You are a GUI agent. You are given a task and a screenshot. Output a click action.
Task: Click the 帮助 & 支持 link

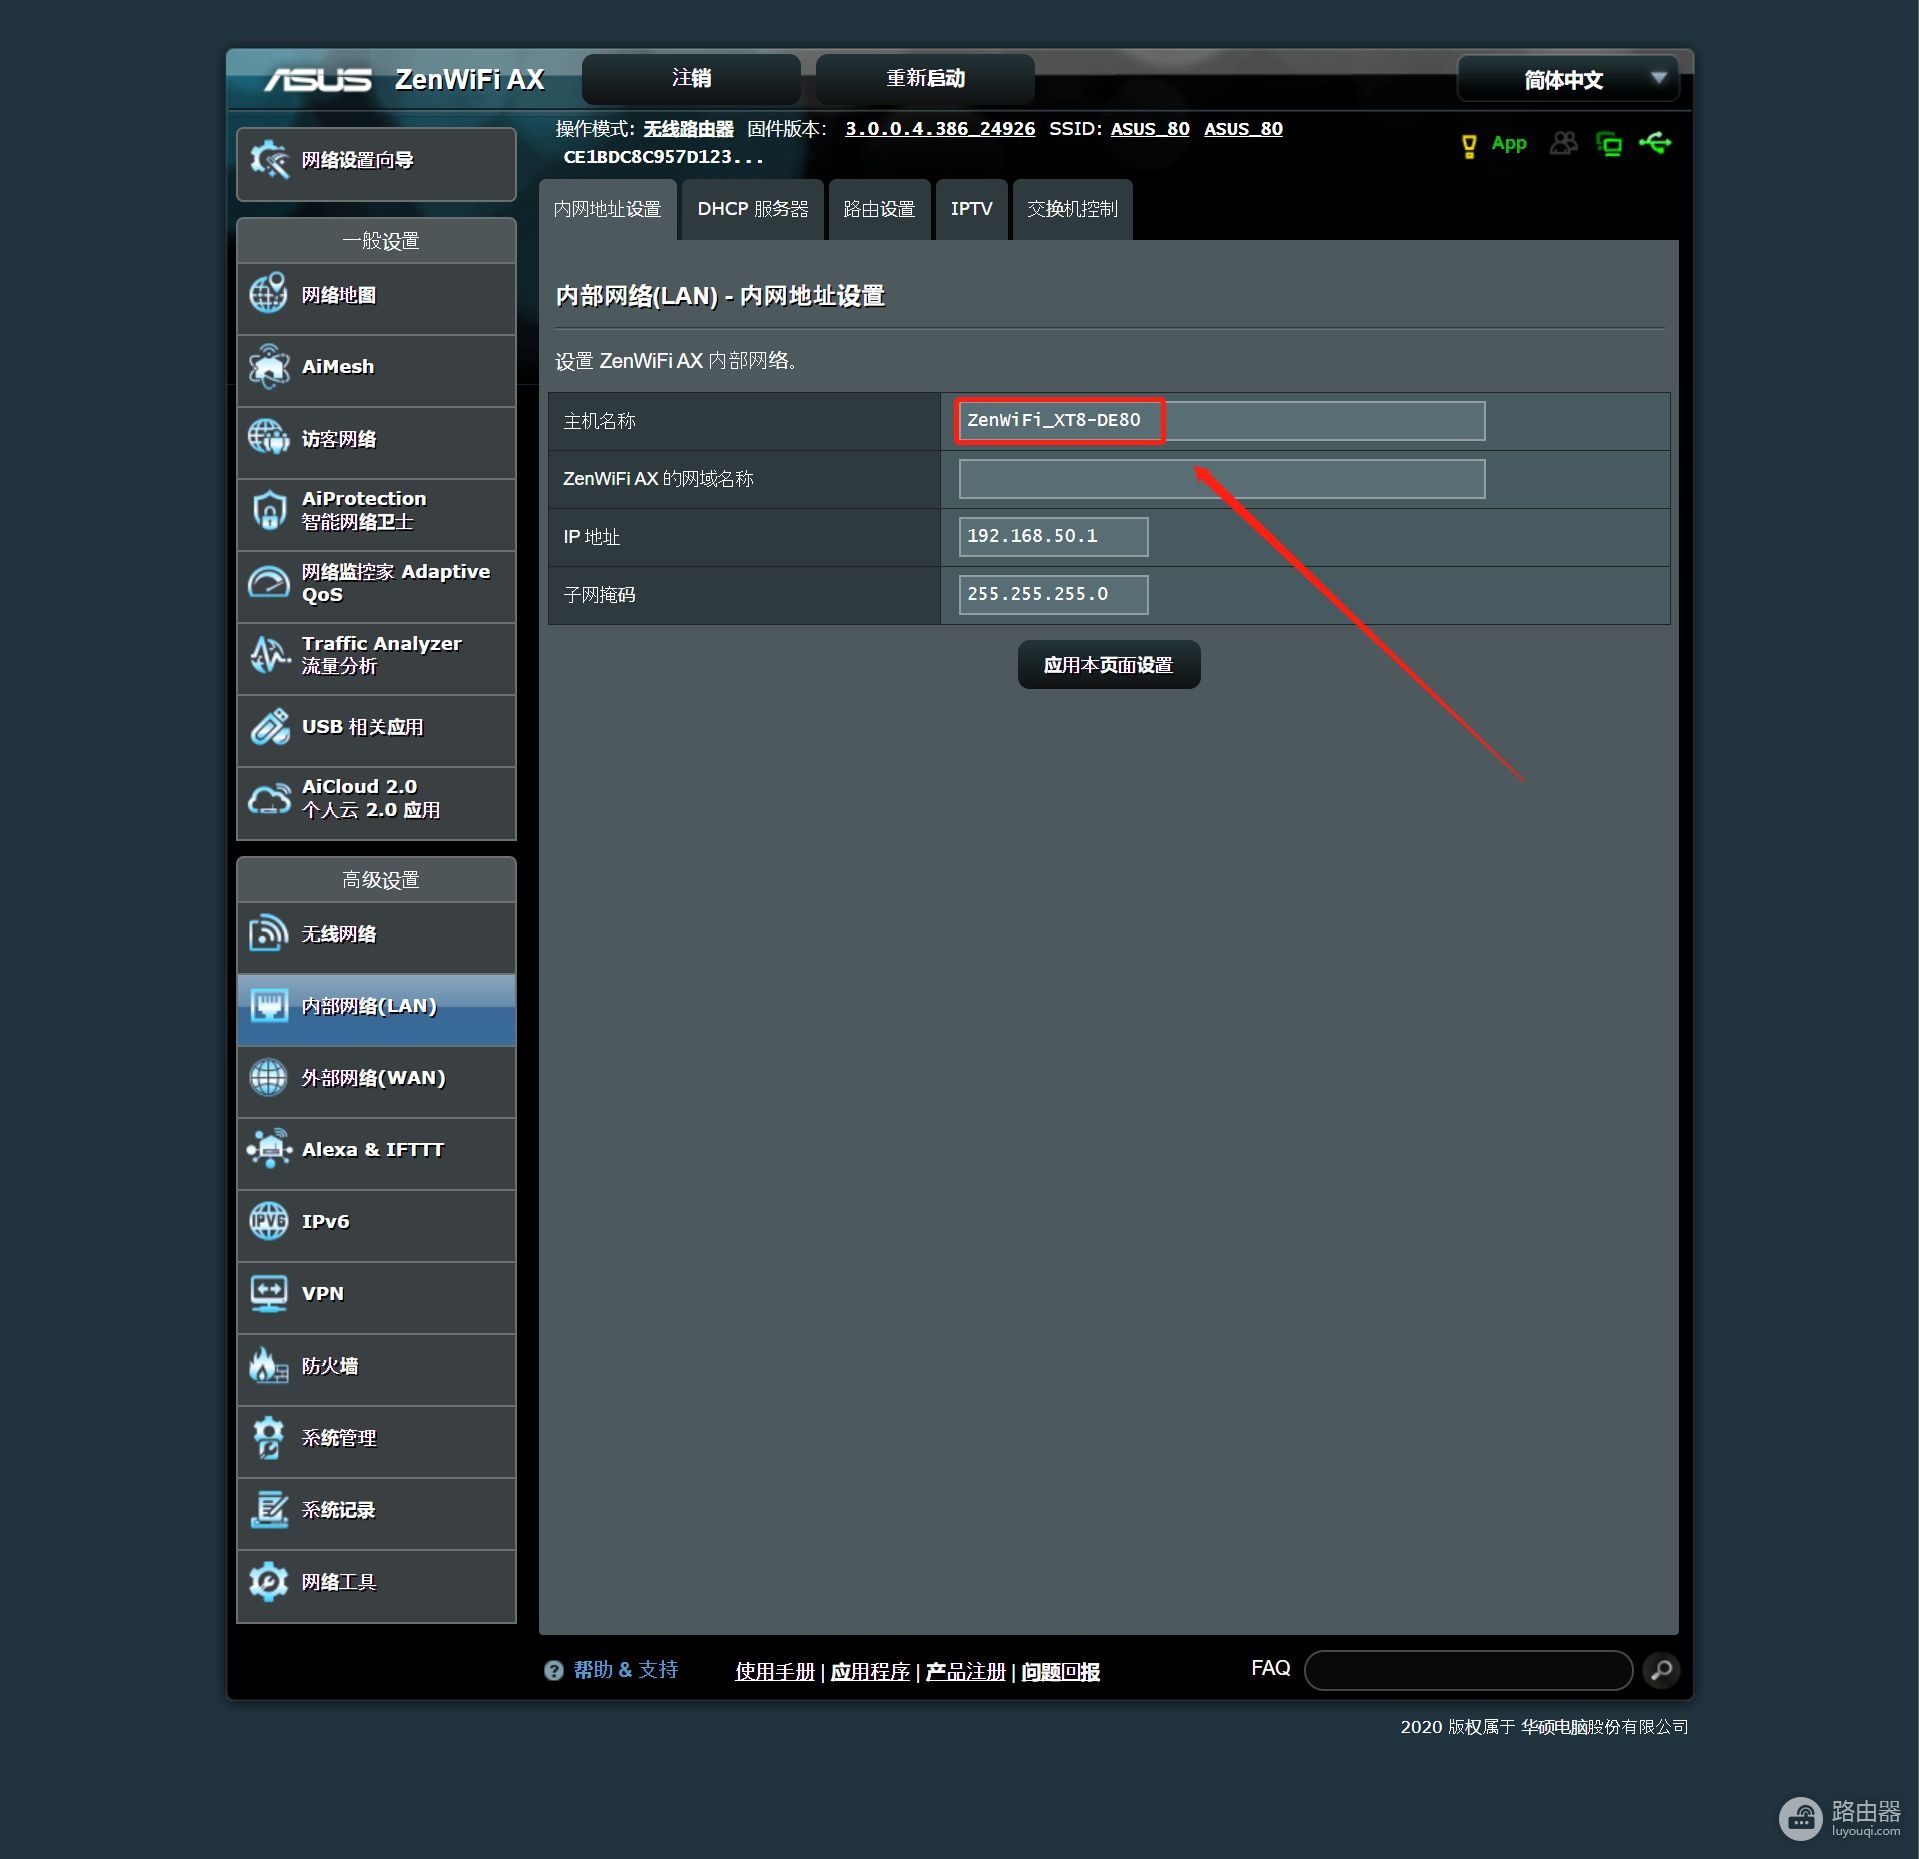coord(625,1670)
